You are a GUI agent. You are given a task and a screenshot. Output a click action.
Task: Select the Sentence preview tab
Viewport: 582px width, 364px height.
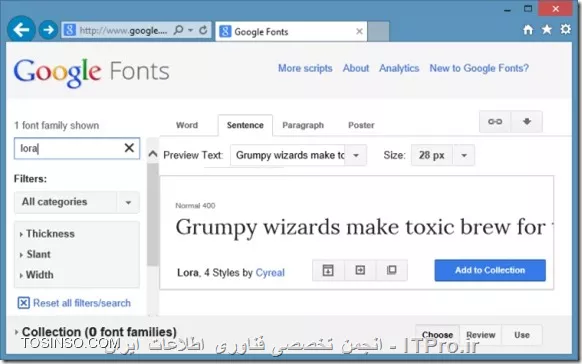coord(245,125)
